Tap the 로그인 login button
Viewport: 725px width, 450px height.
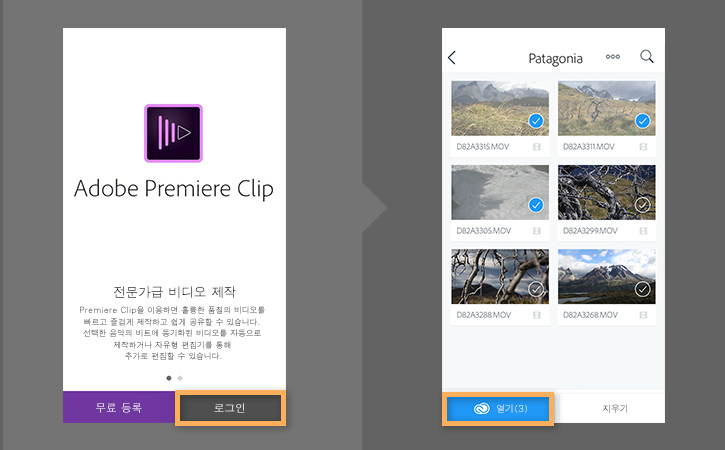[230, 408]
